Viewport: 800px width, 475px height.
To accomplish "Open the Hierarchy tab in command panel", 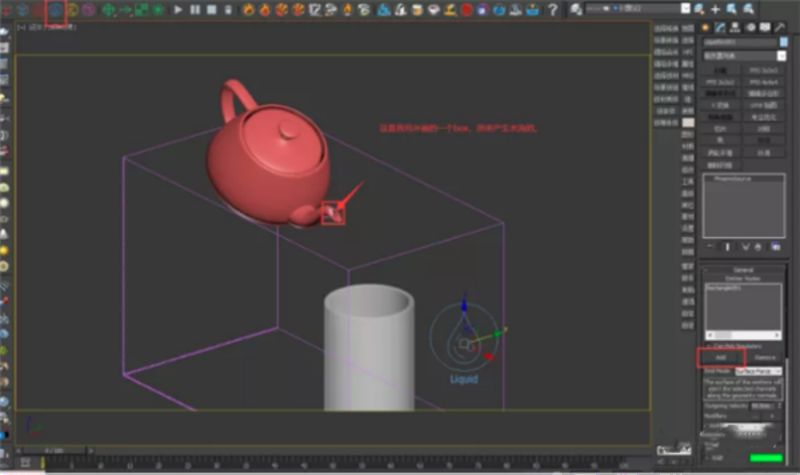I will point(733,27).
